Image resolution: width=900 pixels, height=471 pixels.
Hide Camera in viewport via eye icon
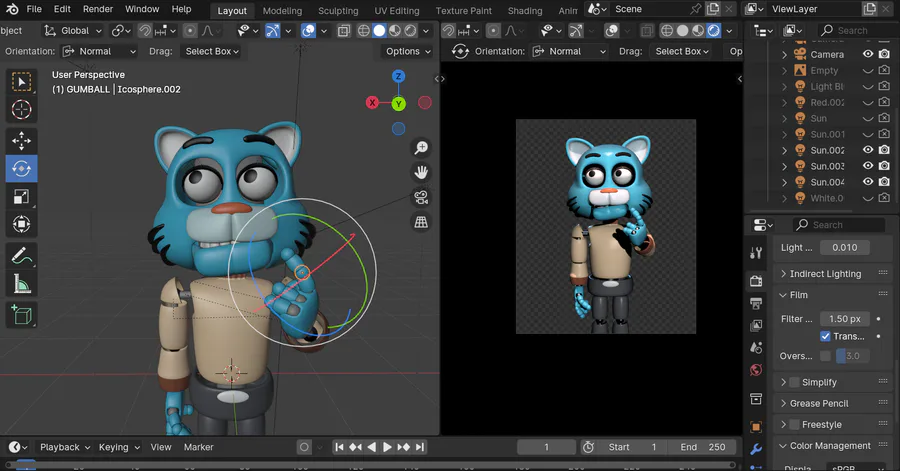click(868, 54)
